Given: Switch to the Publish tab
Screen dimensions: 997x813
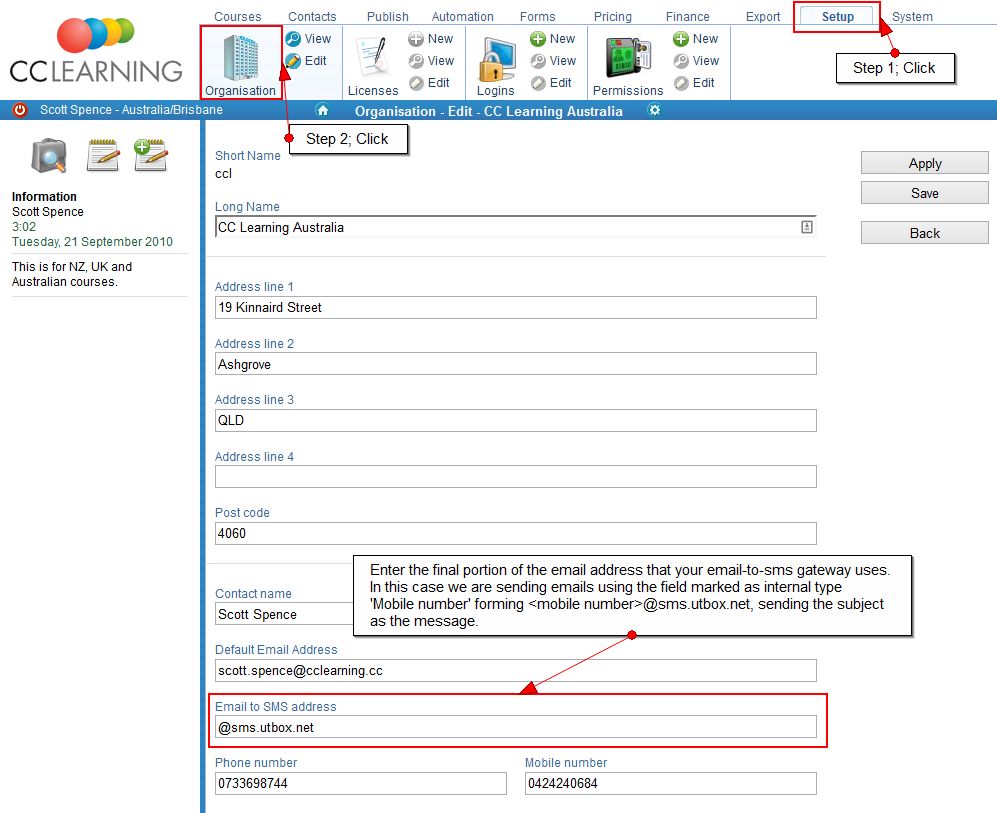Looking at the screenshot, I should (x=388, y=17).
